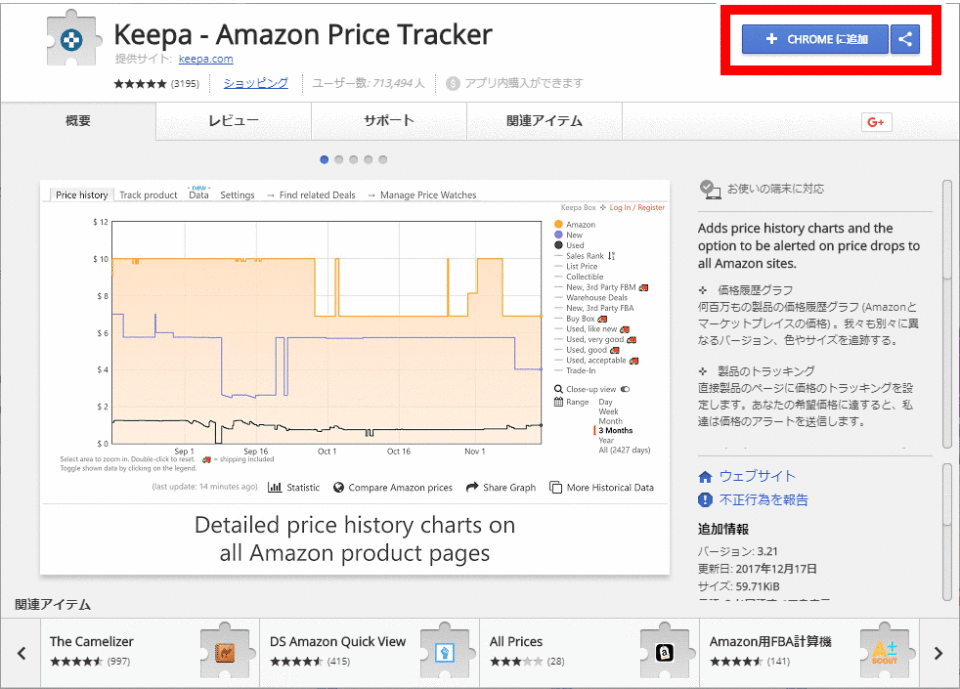Open the keepa.com provider link
This screenshot has width=960, height=689.
[205, 58]
